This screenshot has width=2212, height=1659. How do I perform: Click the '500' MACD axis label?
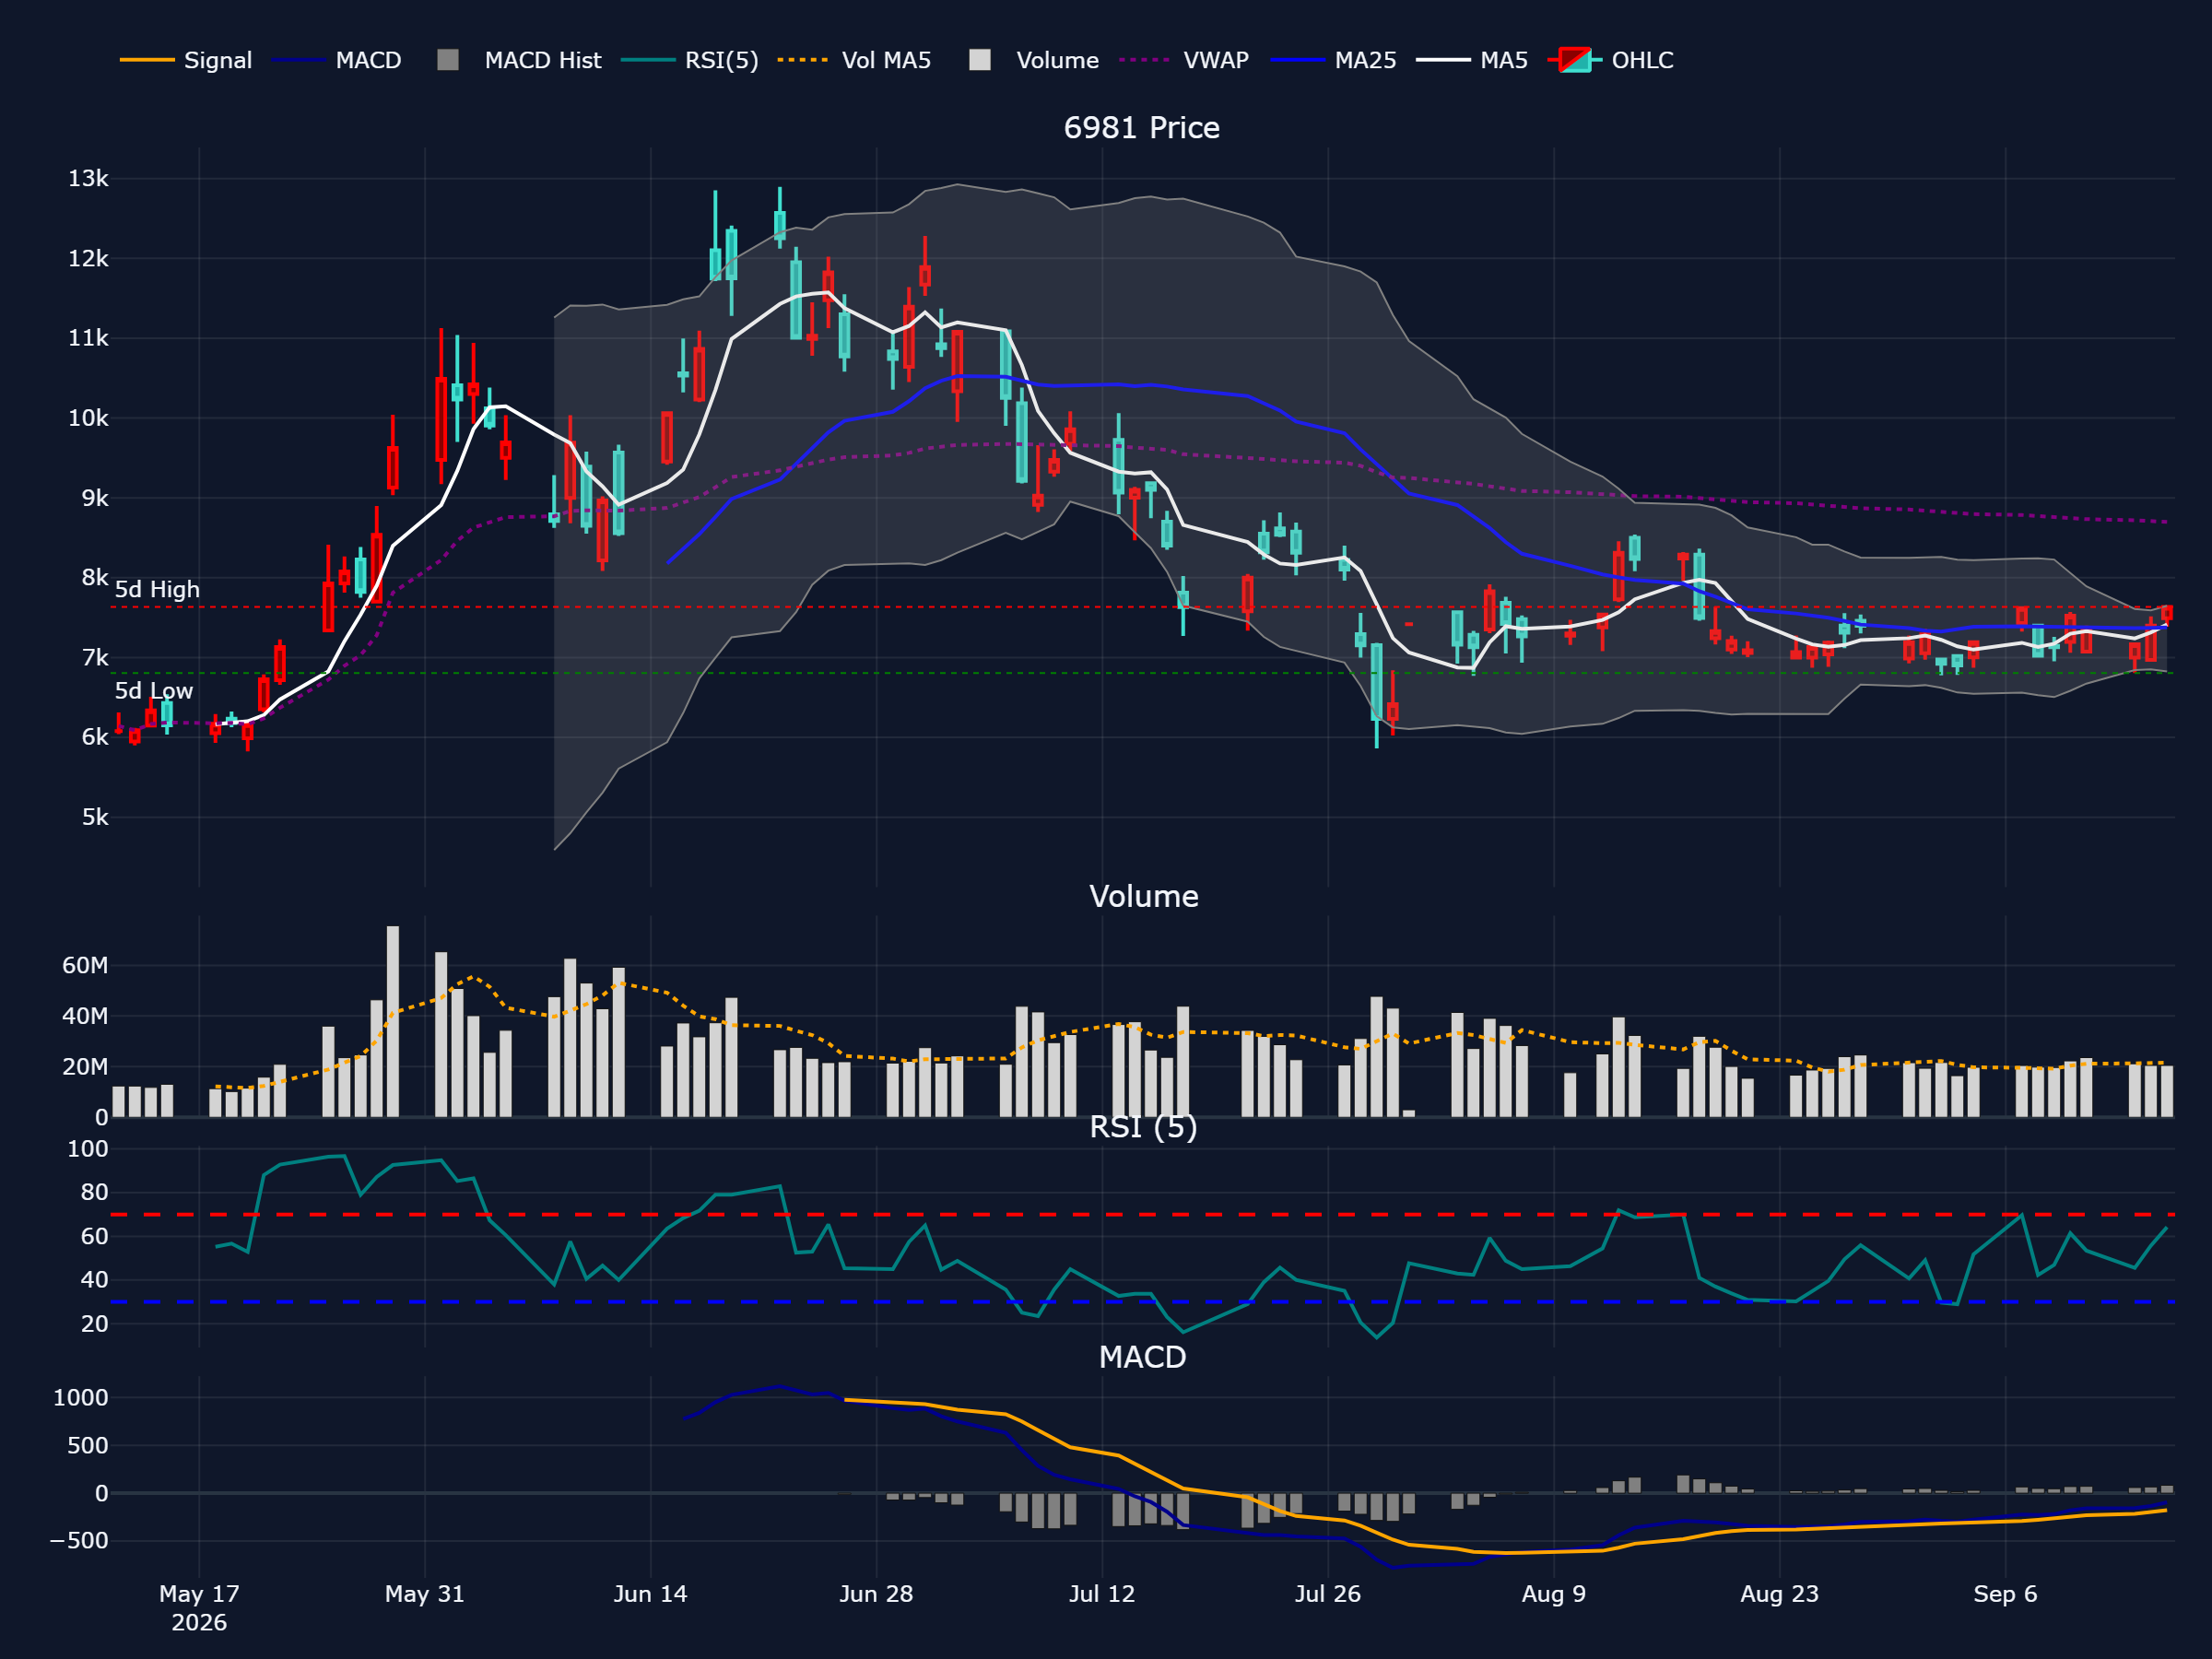click(88, 1445)
